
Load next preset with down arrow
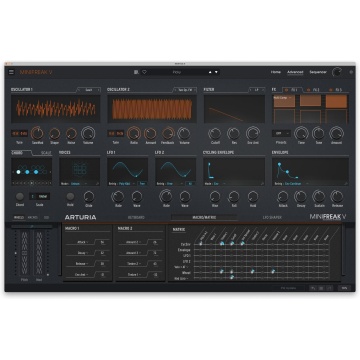point(216,72)
